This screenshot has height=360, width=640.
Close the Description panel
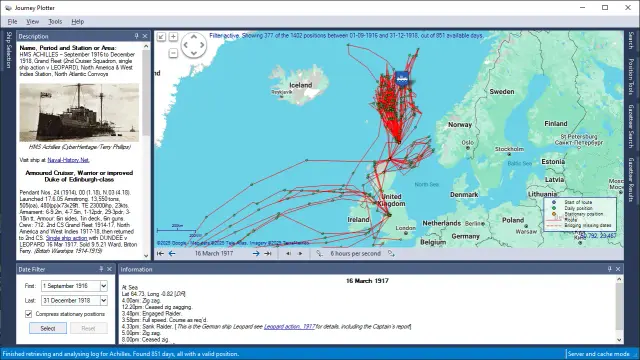(145, 36)
